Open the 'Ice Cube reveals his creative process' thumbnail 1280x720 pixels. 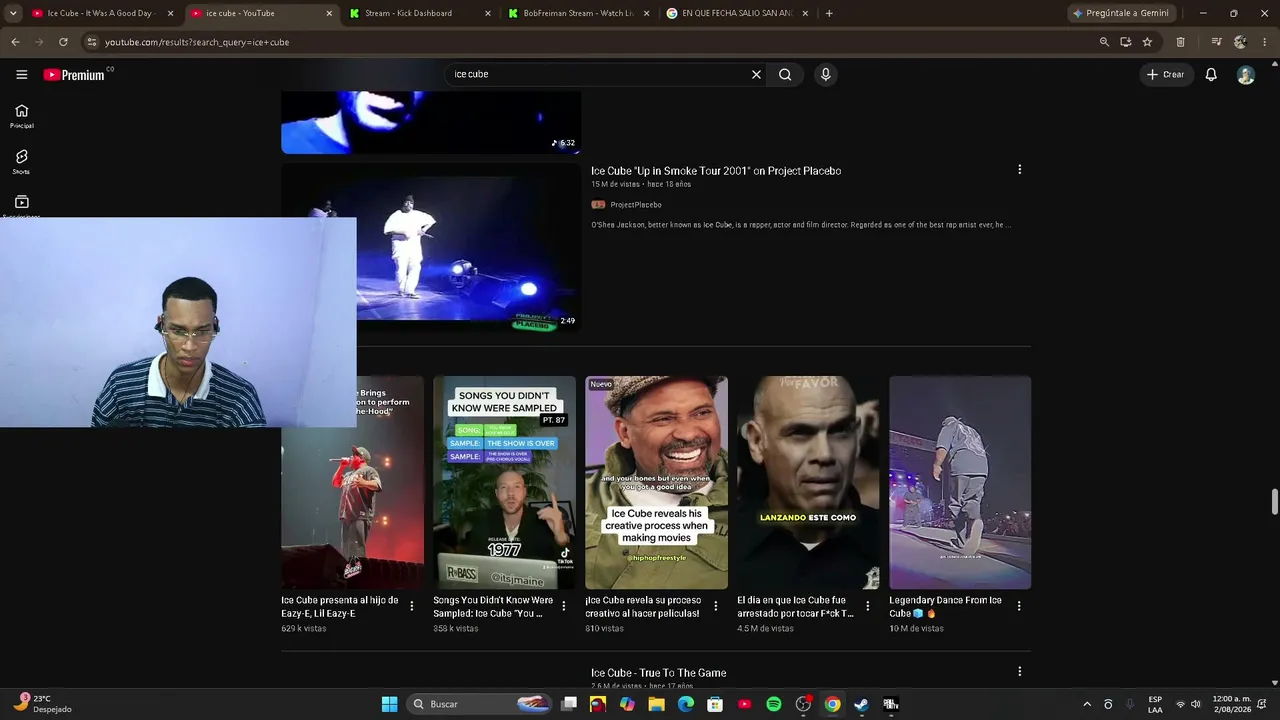click(656, 482)
